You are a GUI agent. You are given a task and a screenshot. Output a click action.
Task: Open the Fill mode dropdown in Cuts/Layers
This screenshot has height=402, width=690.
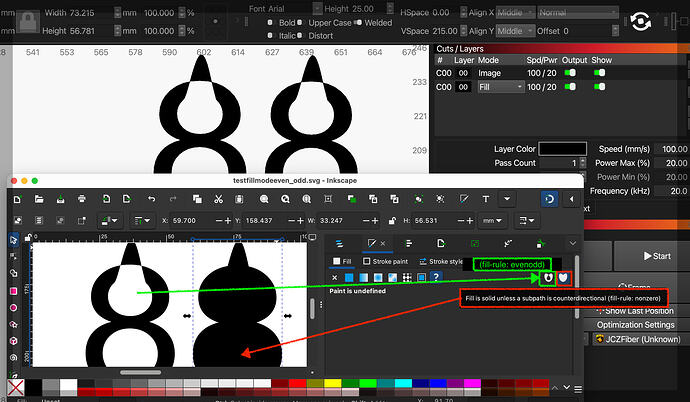pos(500,87)
